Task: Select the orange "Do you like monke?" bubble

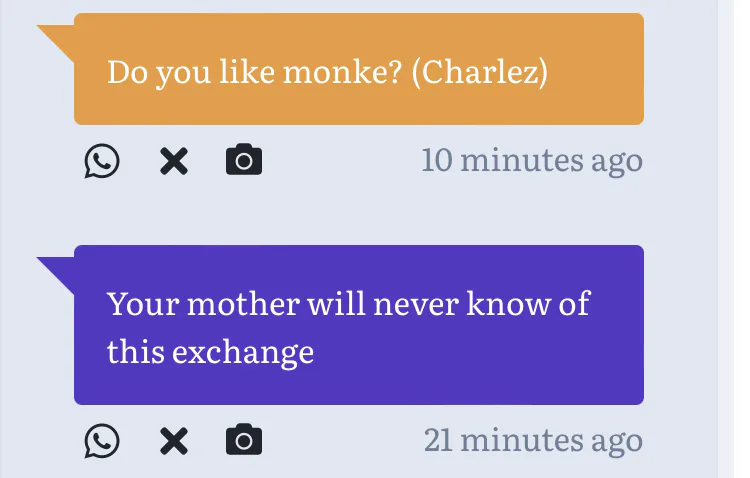Action: (358, 100)
